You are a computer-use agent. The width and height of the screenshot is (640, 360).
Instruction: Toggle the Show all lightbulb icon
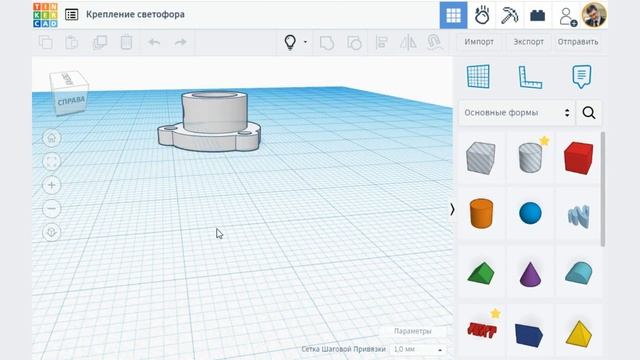(290, 42)
